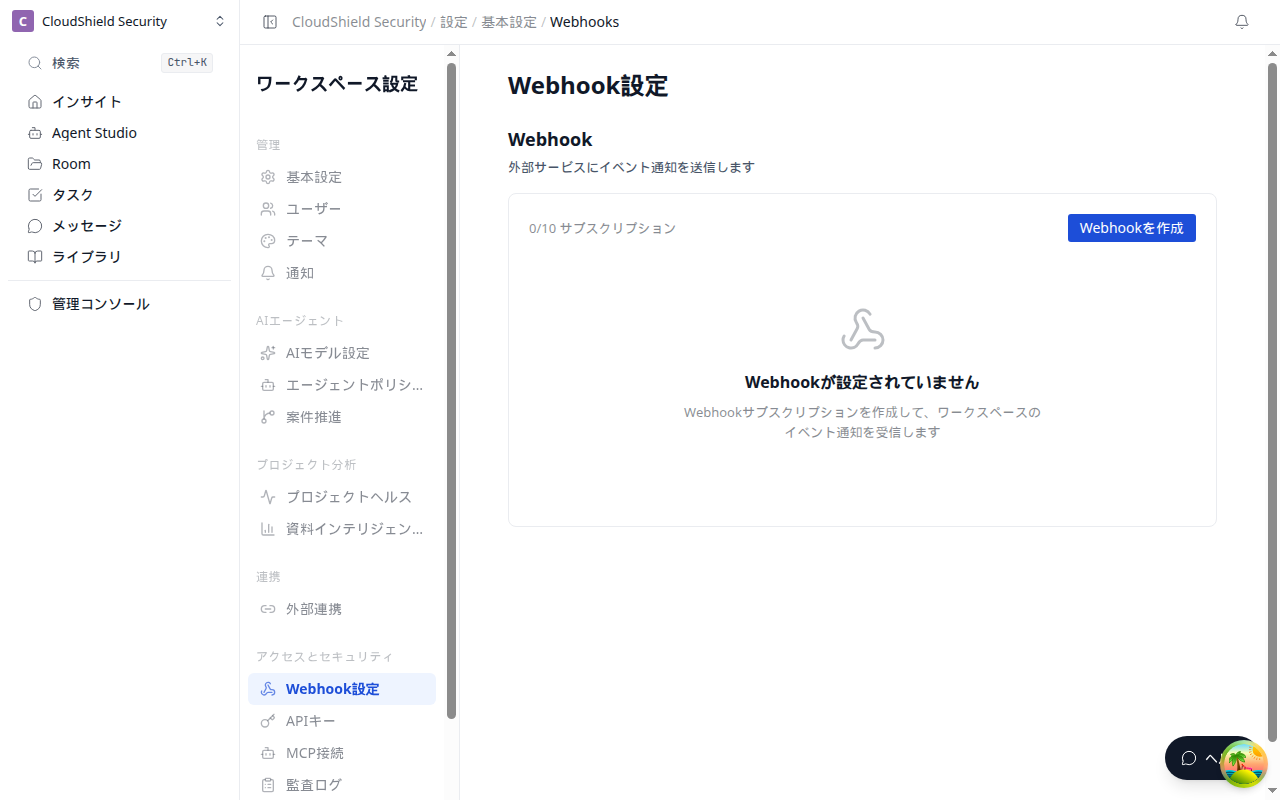
Task: Click the search magnifier icon
Action: coord(35,63)
